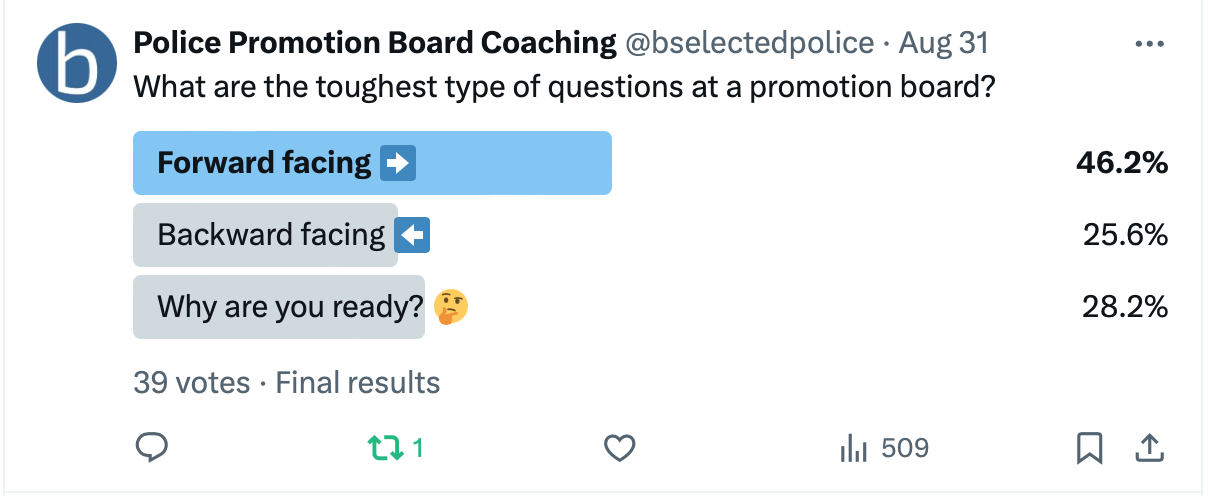Open the reply comment icon
This screenshot has width=1208, height=496.
151,448
